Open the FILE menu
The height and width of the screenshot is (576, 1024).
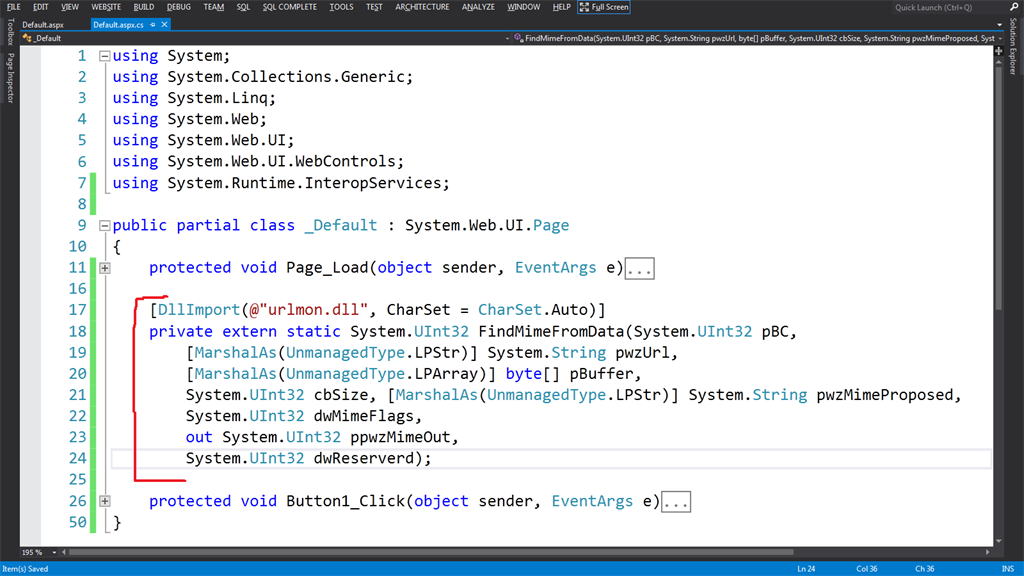tap(13, 7)
